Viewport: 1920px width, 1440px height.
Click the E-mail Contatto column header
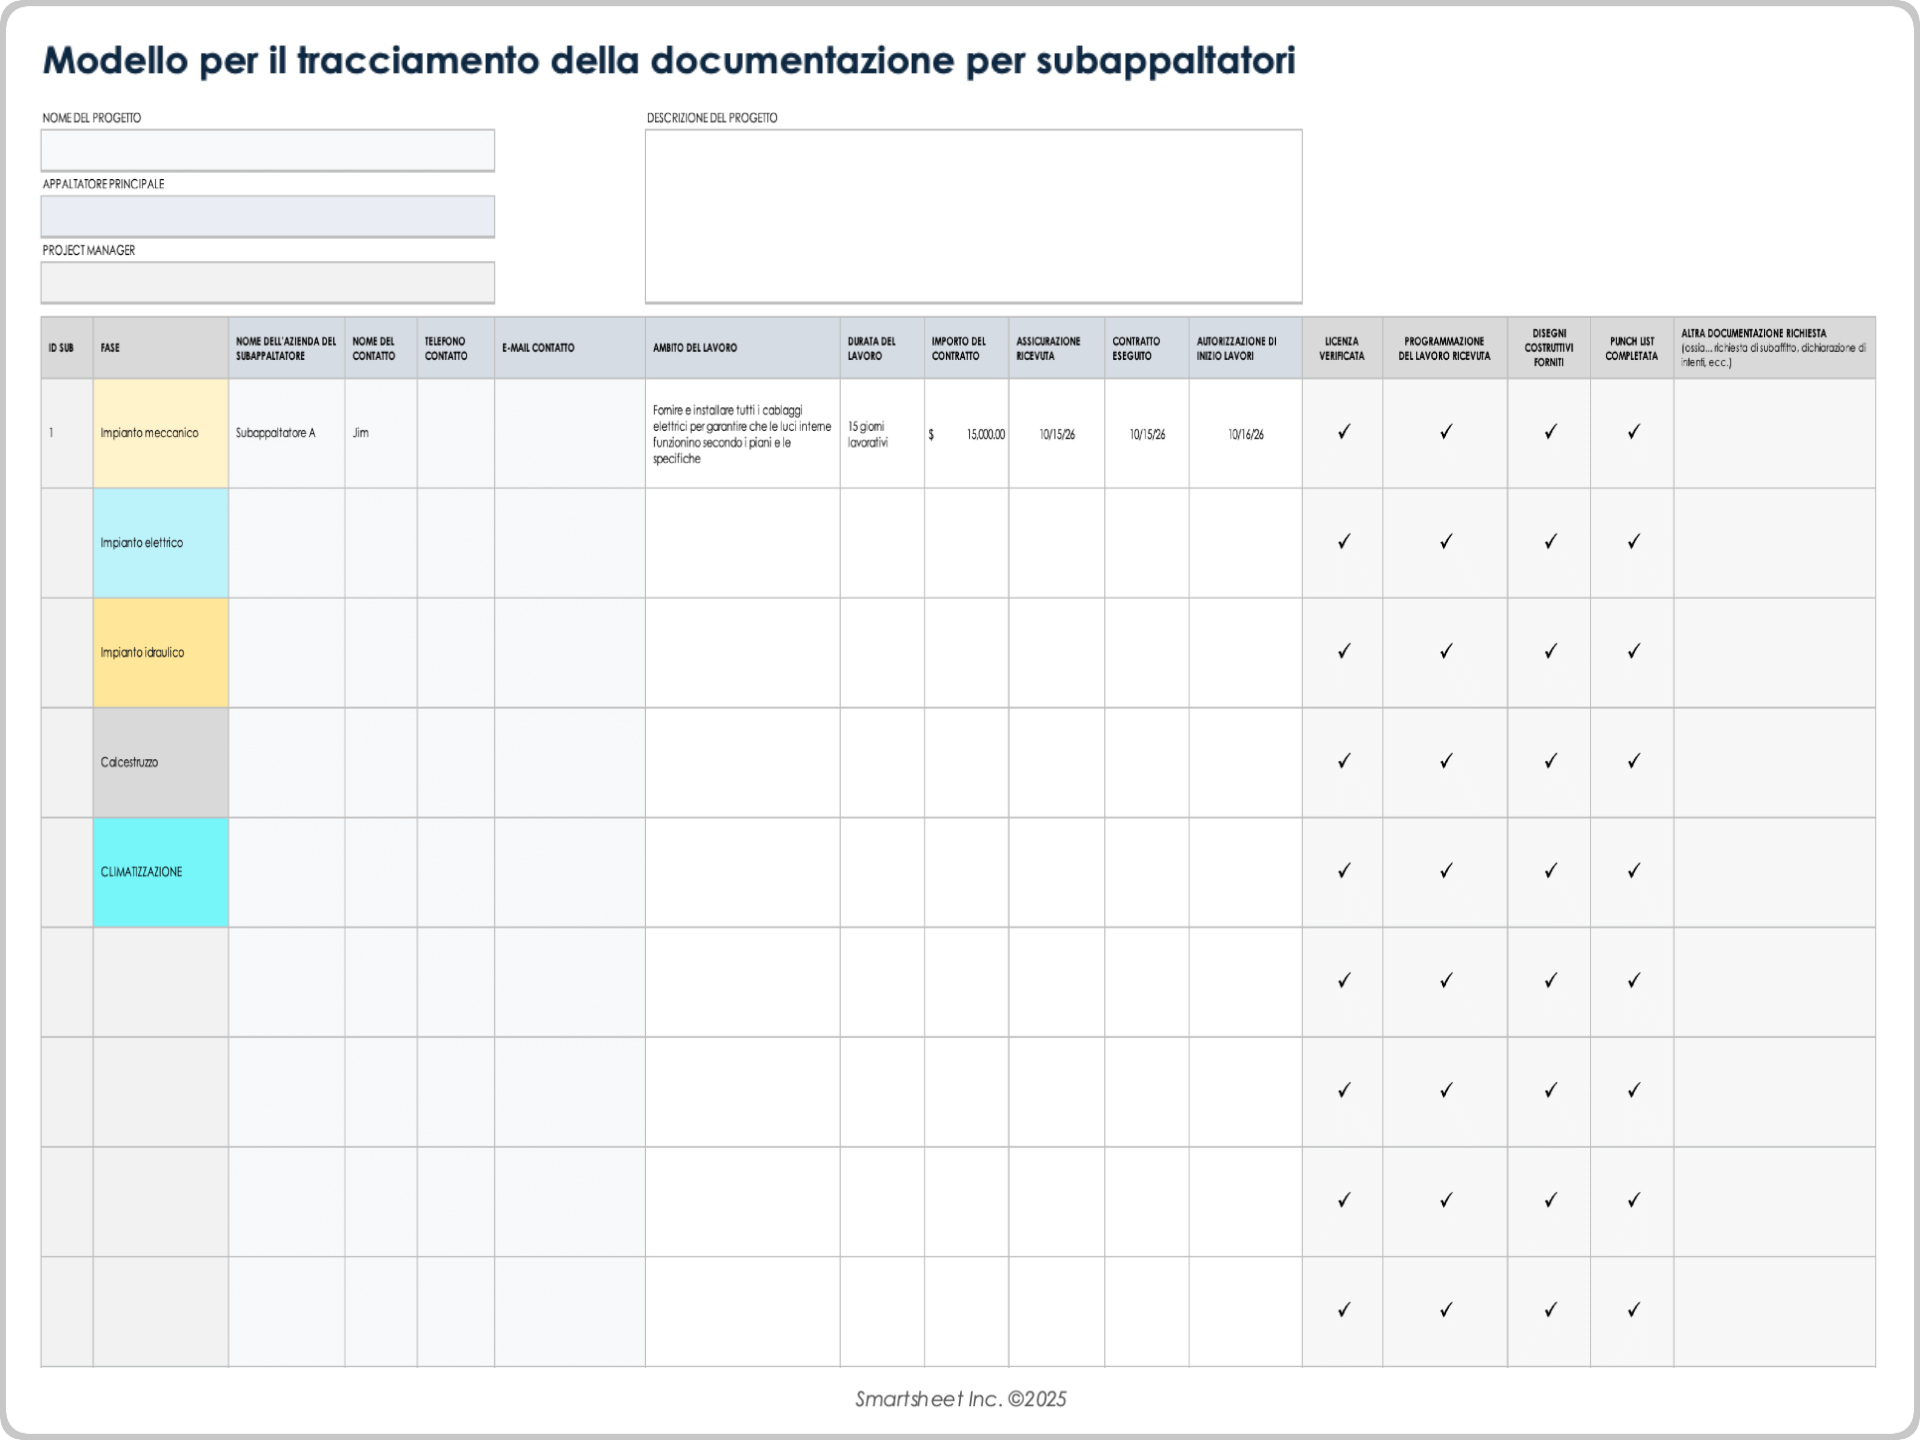coord(570,348)
